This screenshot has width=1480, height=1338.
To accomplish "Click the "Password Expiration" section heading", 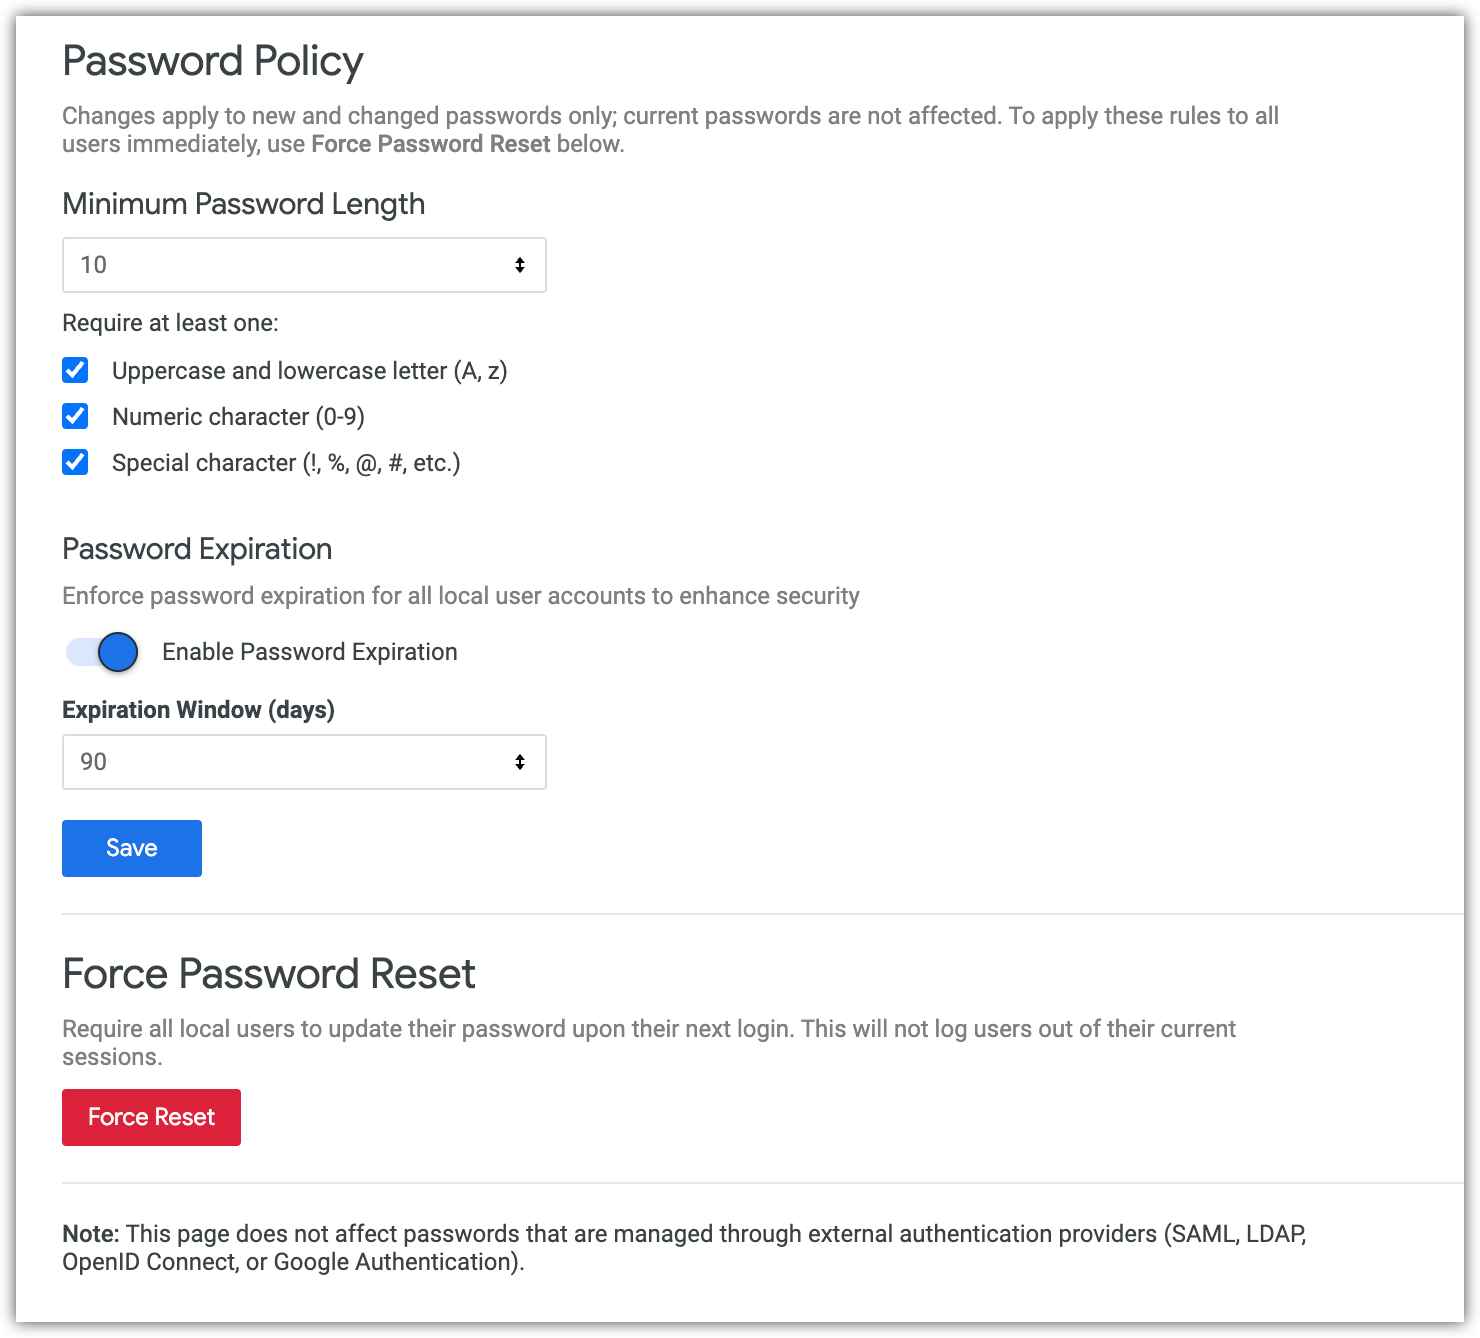I will 197,549.
